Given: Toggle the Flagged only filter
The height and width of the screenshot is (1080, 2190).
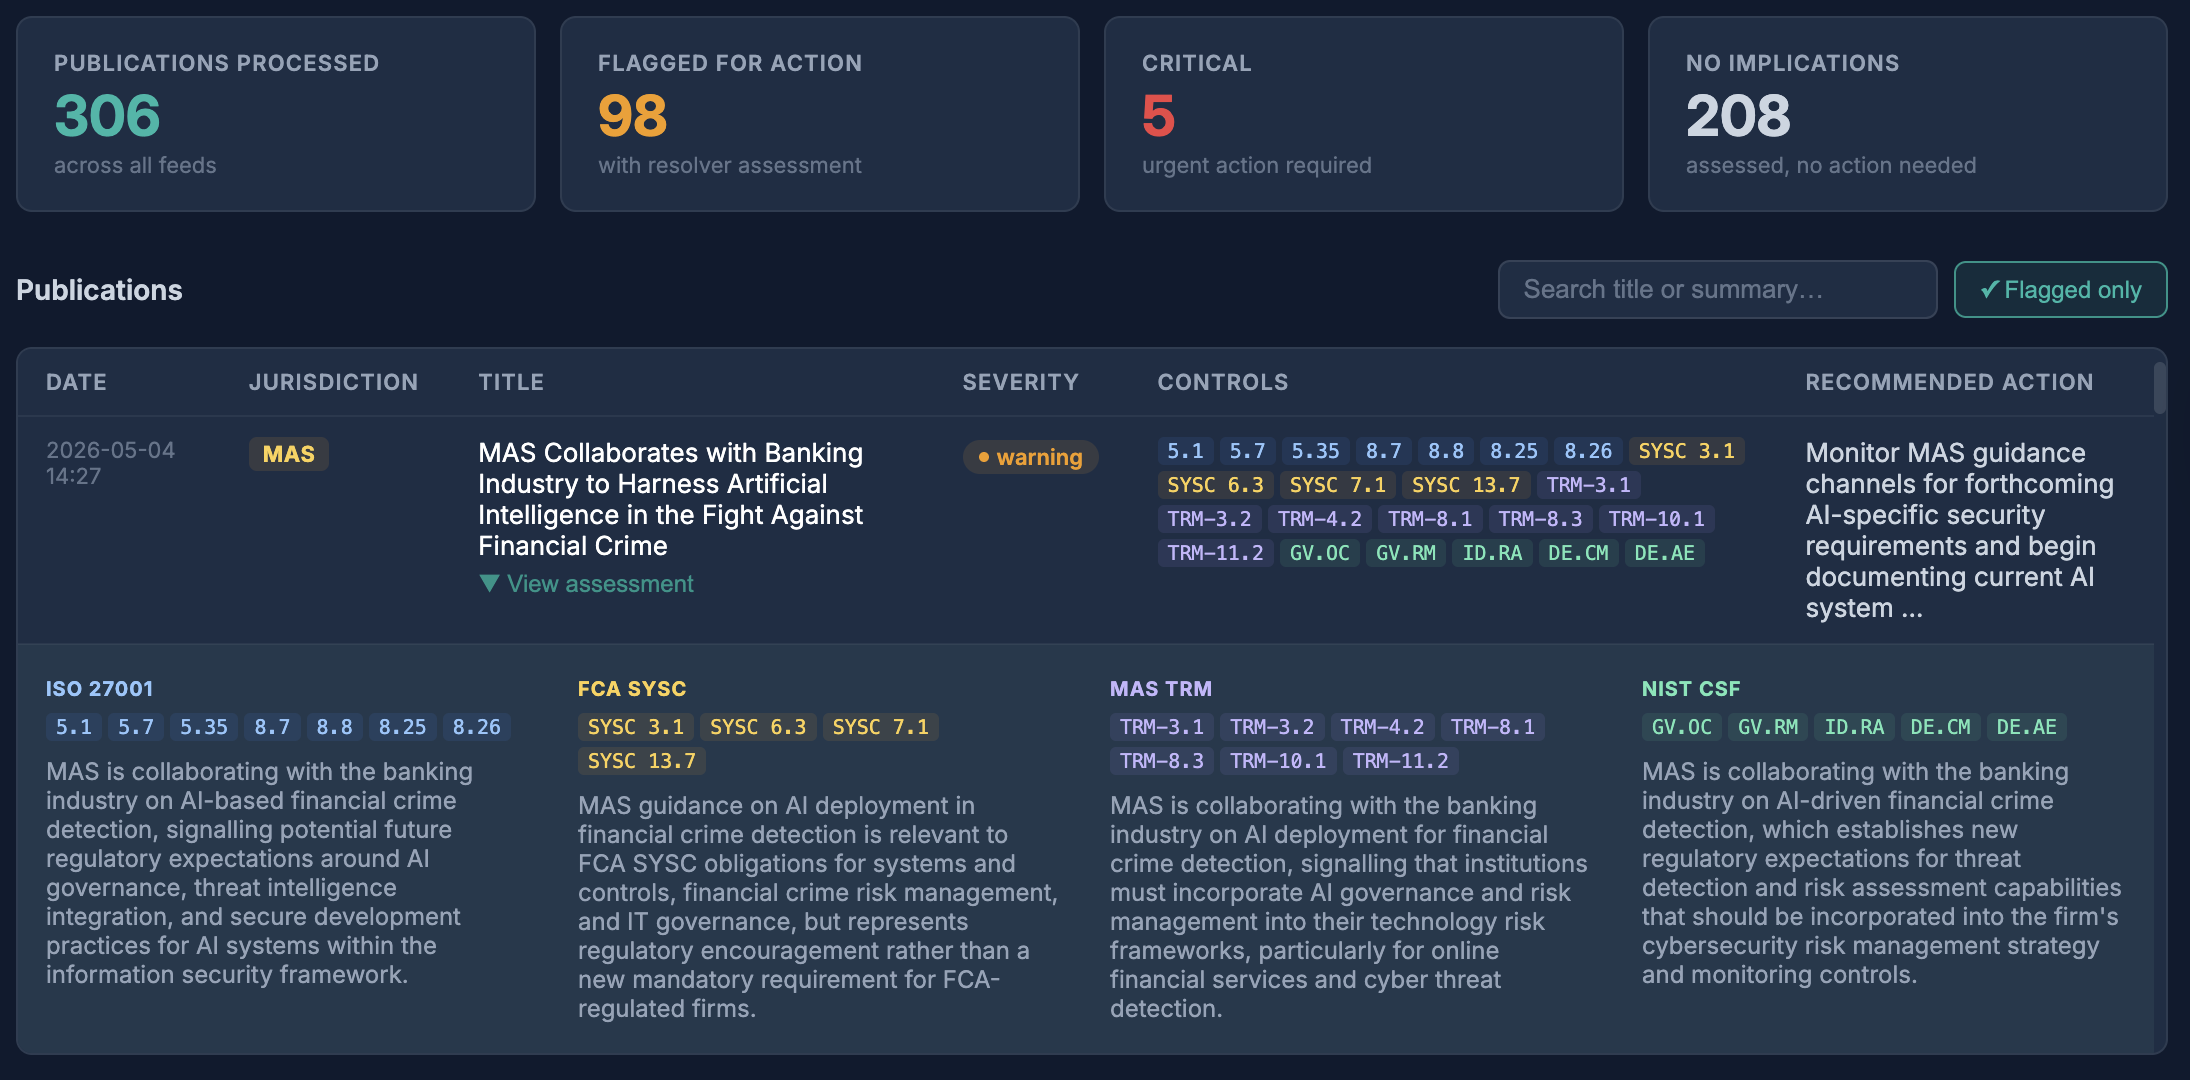Looking at the screenshot, I should pos(2060,290).
